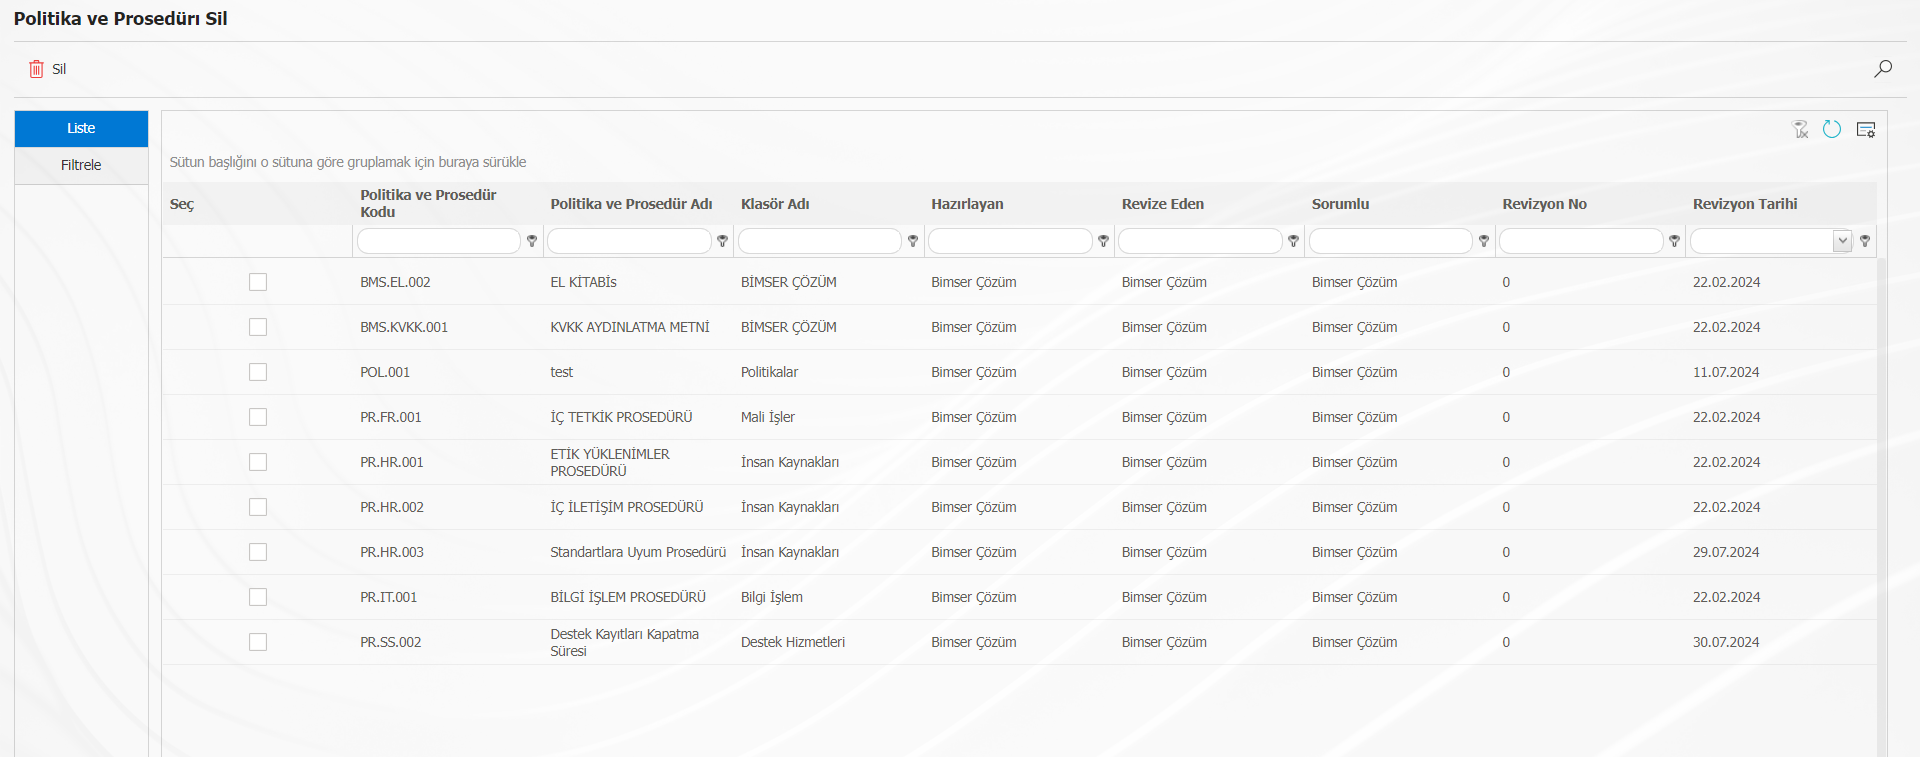Refresh the grid with the circular arrow
Viewport: 1920px width, 757px height.
coord(1832,129)
